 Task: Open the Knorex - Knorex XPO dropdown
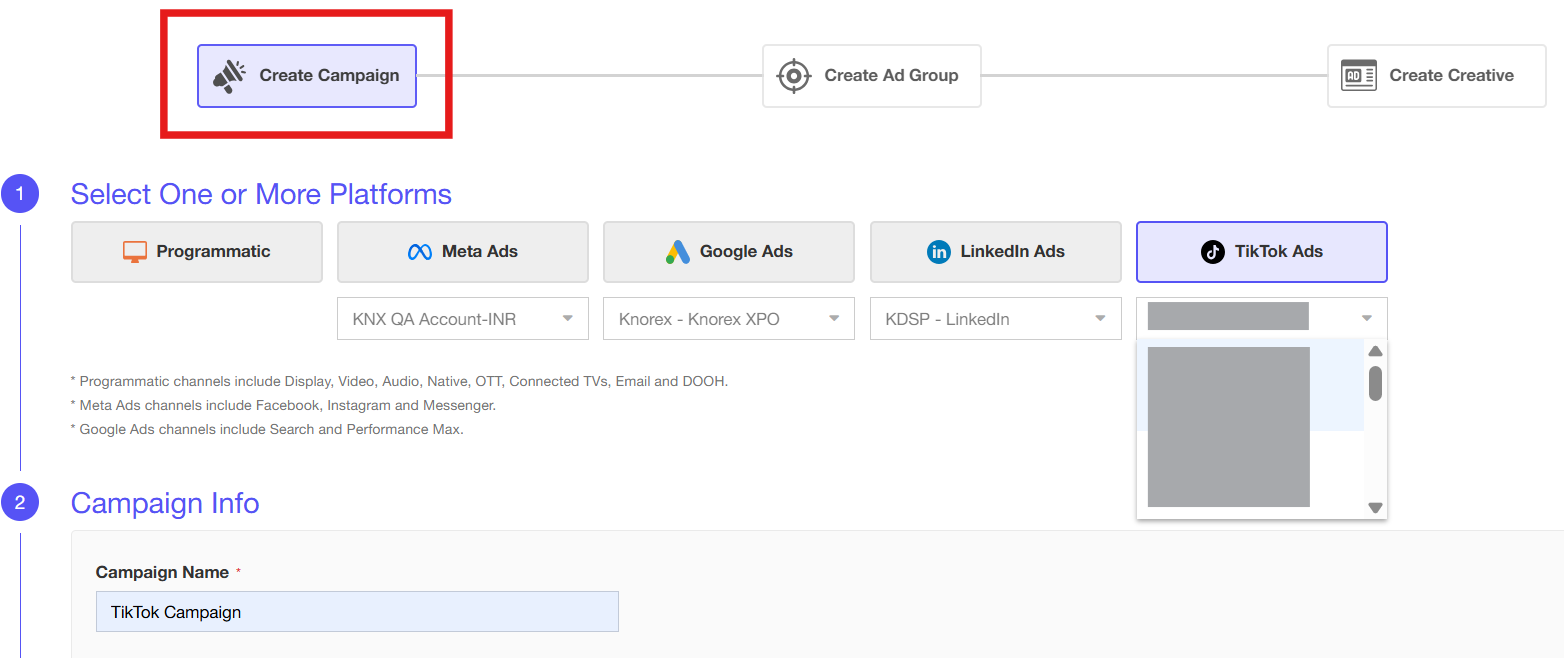(x=729, y=319)
